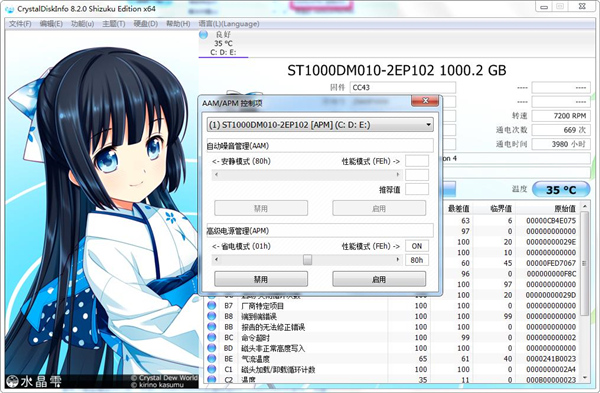This screenshot has width=600, height=393.
Task: Click raw value 0000000002A4
Action: coord(551,370)
